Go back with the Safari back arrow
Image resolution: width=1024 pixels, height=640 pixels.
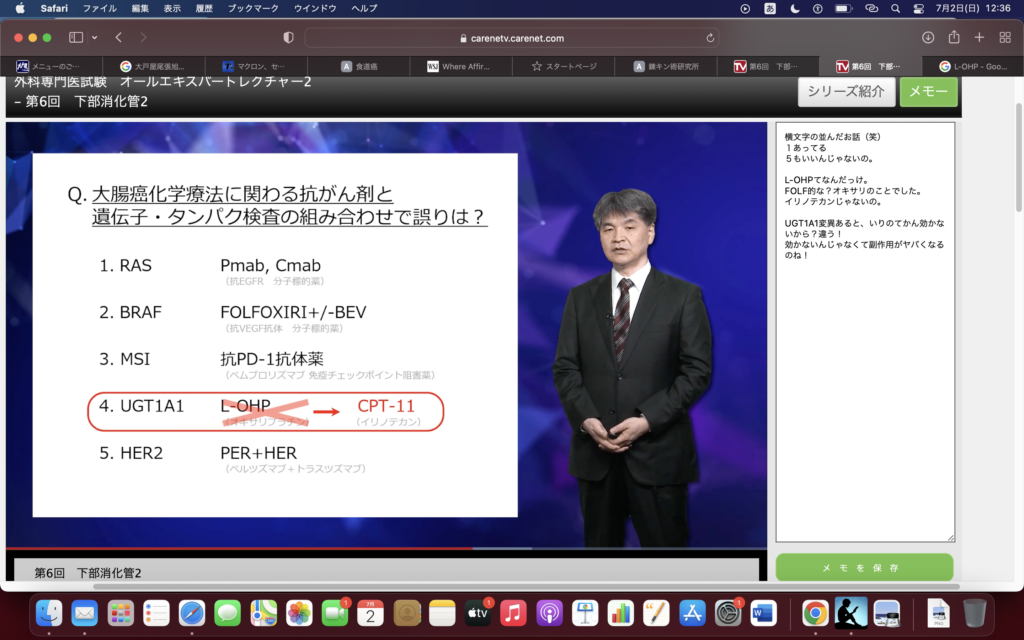pyautogui.click(x=118, y=37)
